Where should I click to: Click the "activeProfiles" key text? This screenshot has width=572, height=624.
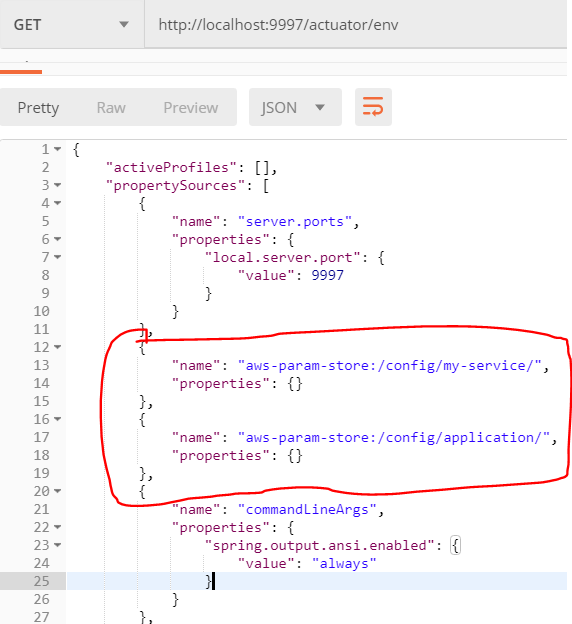172,168
